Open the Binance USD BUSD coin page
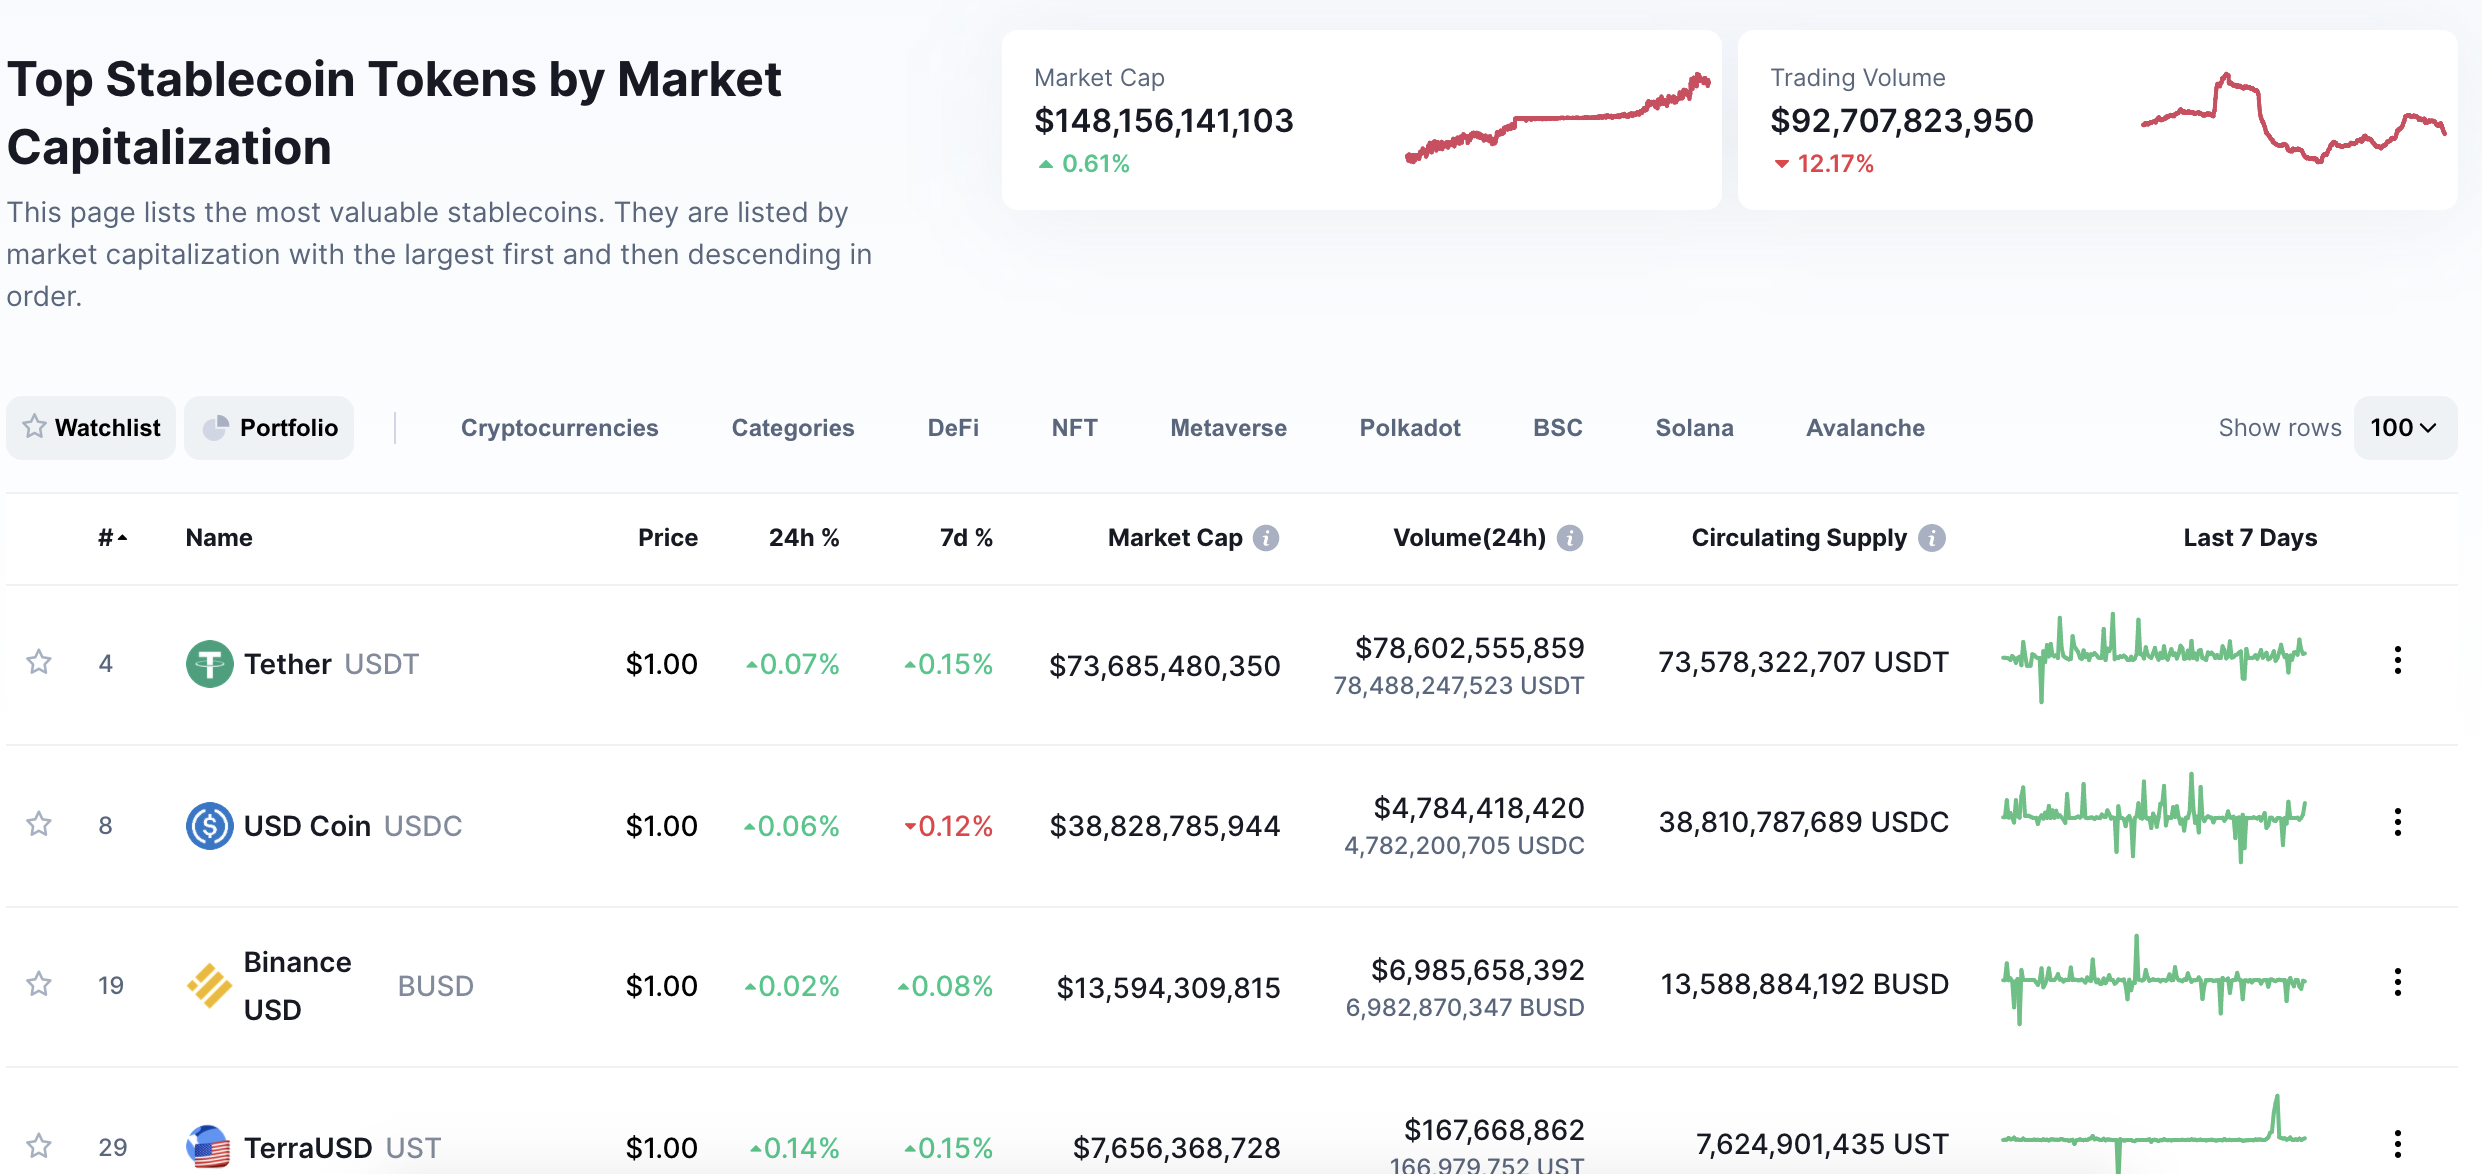The height and width of the screenshot is (1174, 2482). (359, 986)
